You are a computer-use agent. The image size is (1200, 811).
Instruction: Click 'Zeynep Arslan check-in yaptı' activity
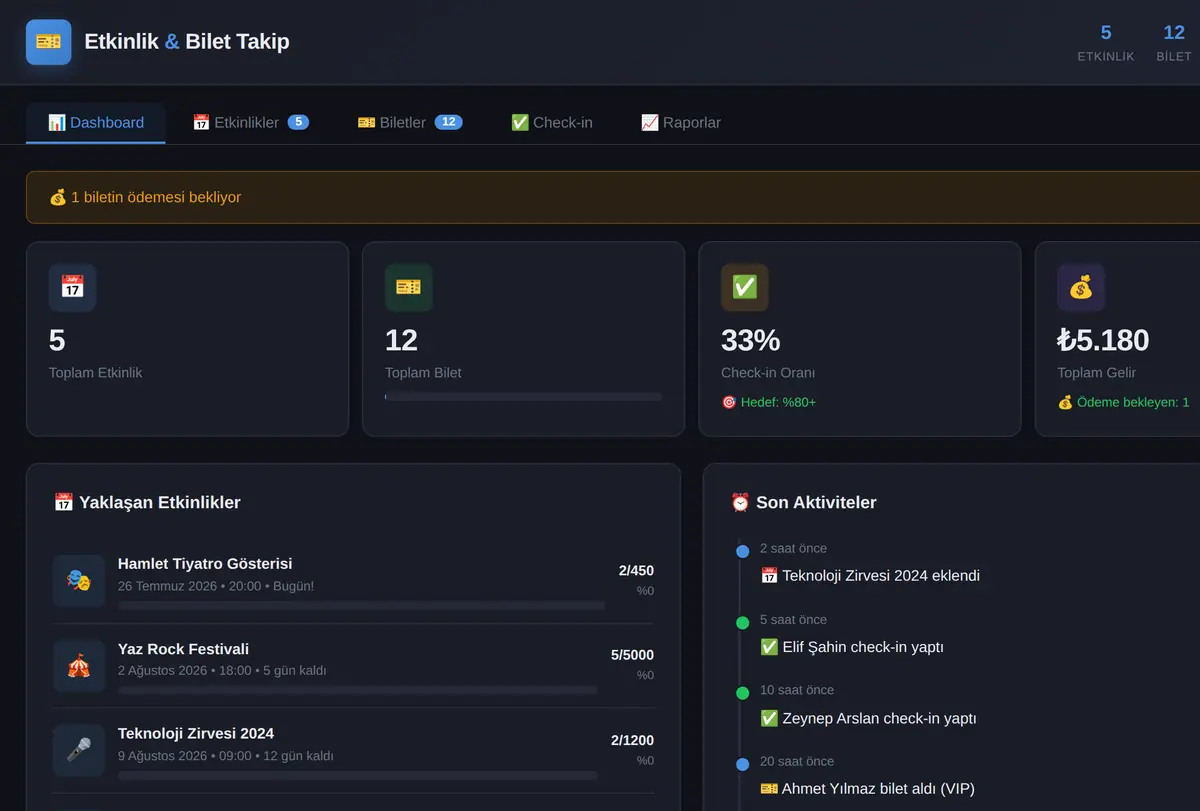(x=868, y=718)
